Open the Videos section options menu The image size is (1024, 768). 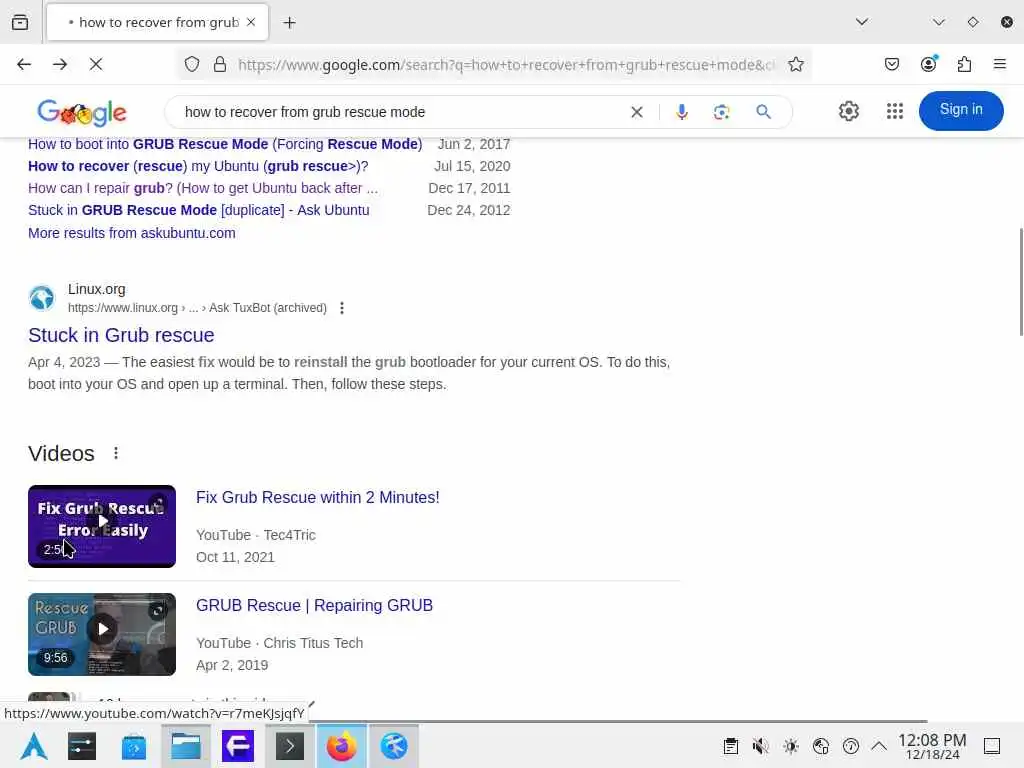click(116, 453)
